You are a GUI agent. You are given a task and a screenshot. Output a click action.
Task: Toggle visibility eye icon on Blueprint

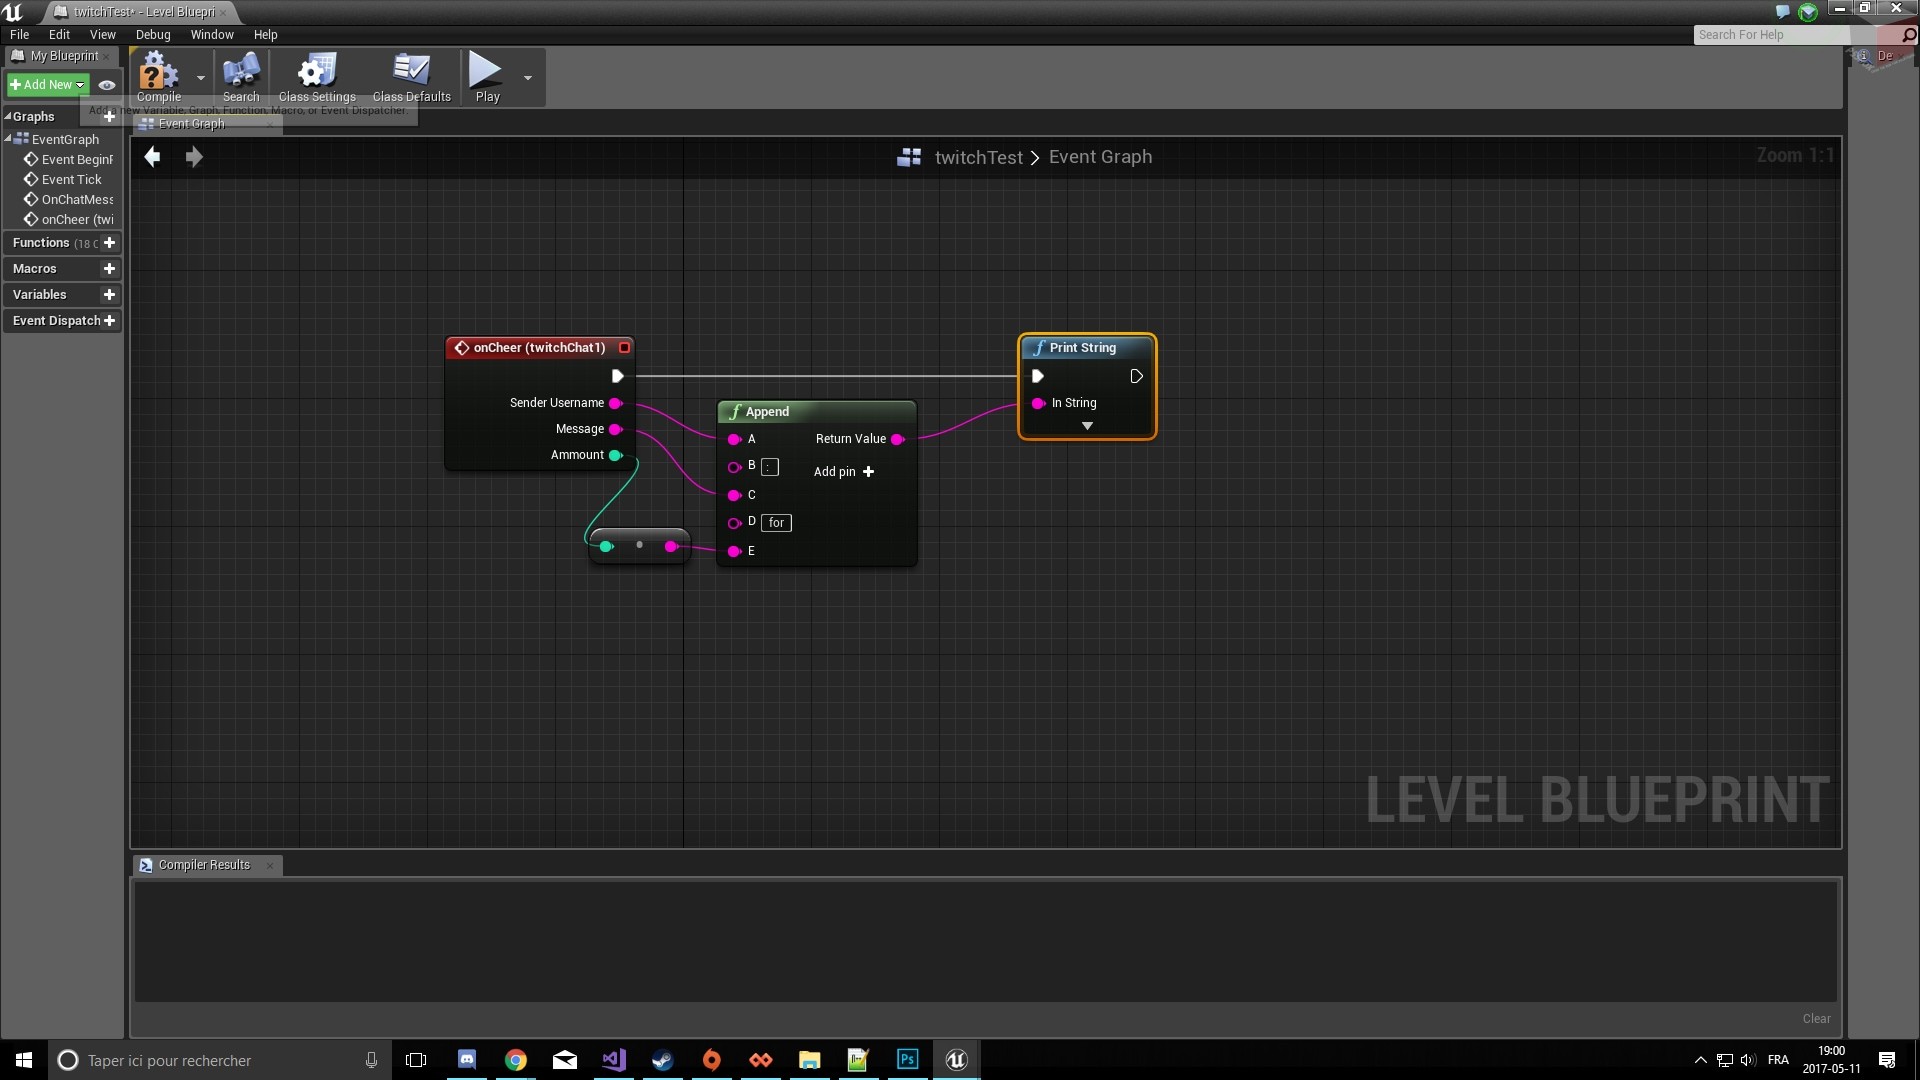pos(105,84)
